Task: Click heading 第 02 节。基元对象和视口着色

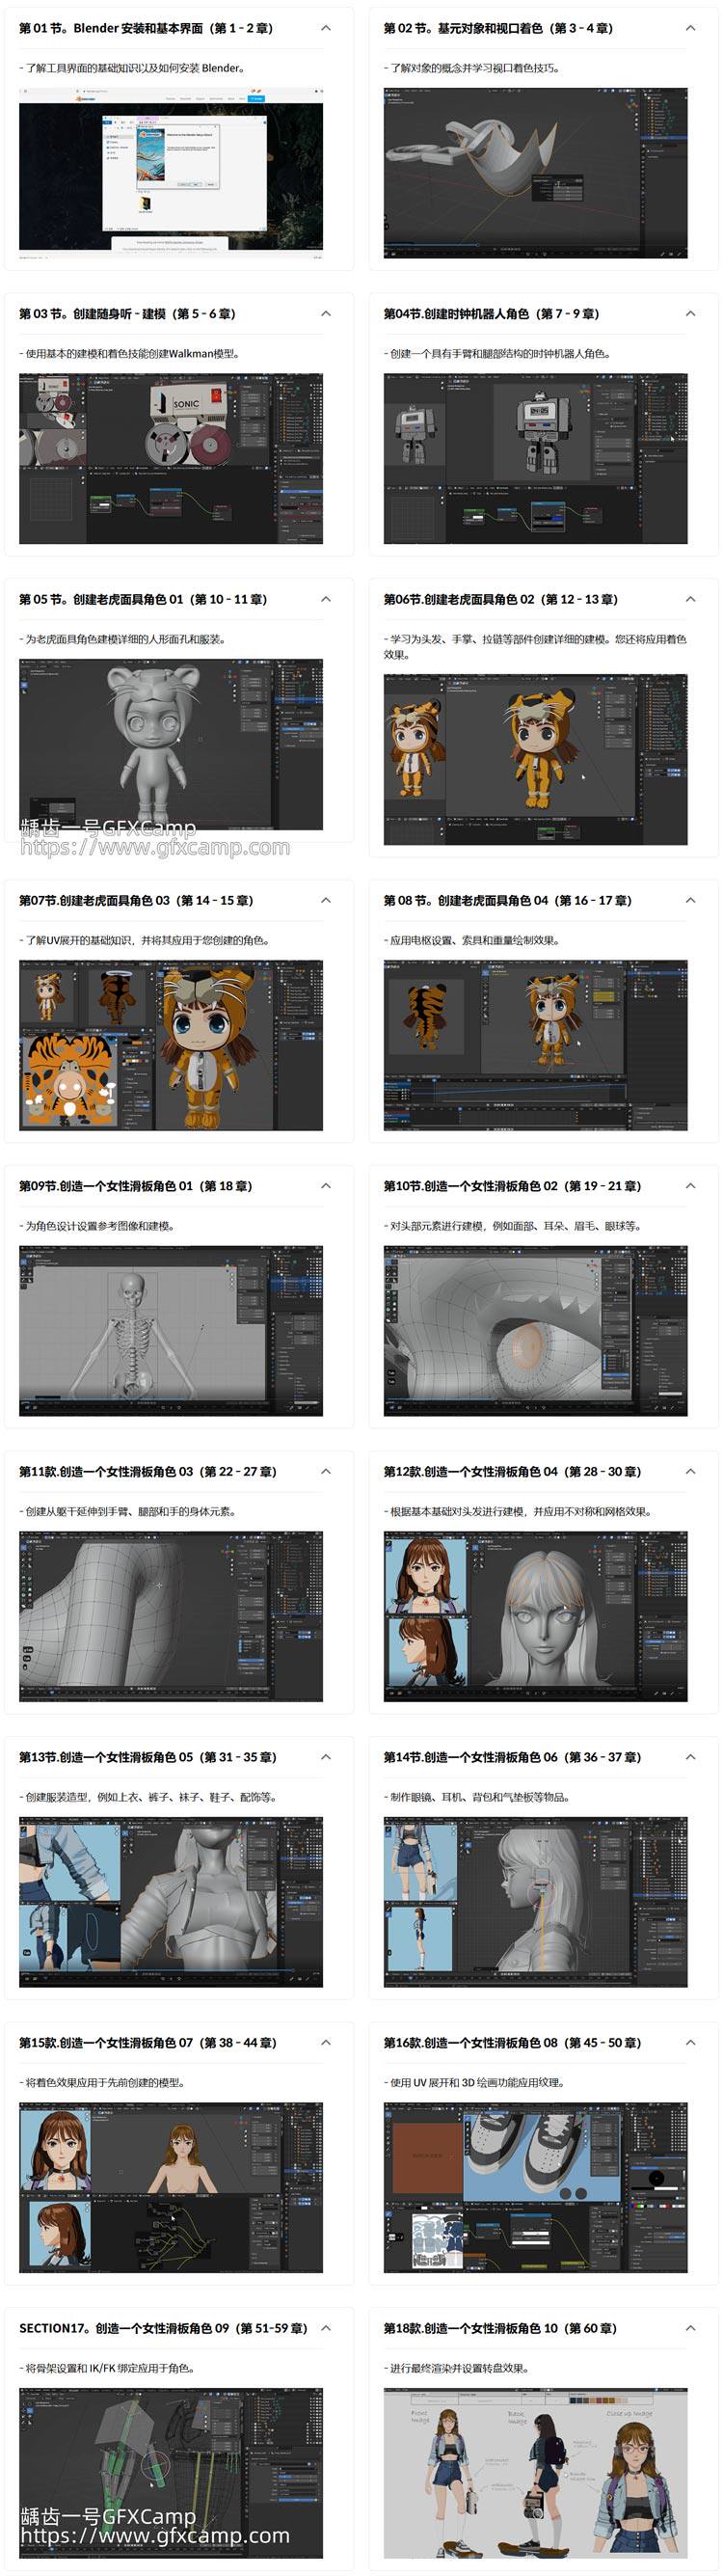Action: coord(499,28)
